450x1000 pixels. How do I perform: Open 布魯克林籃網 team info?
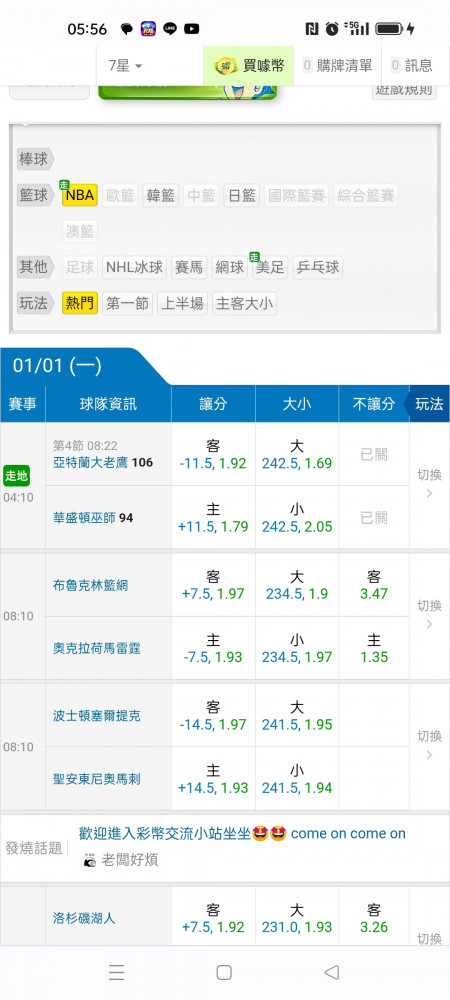point(90,585)
